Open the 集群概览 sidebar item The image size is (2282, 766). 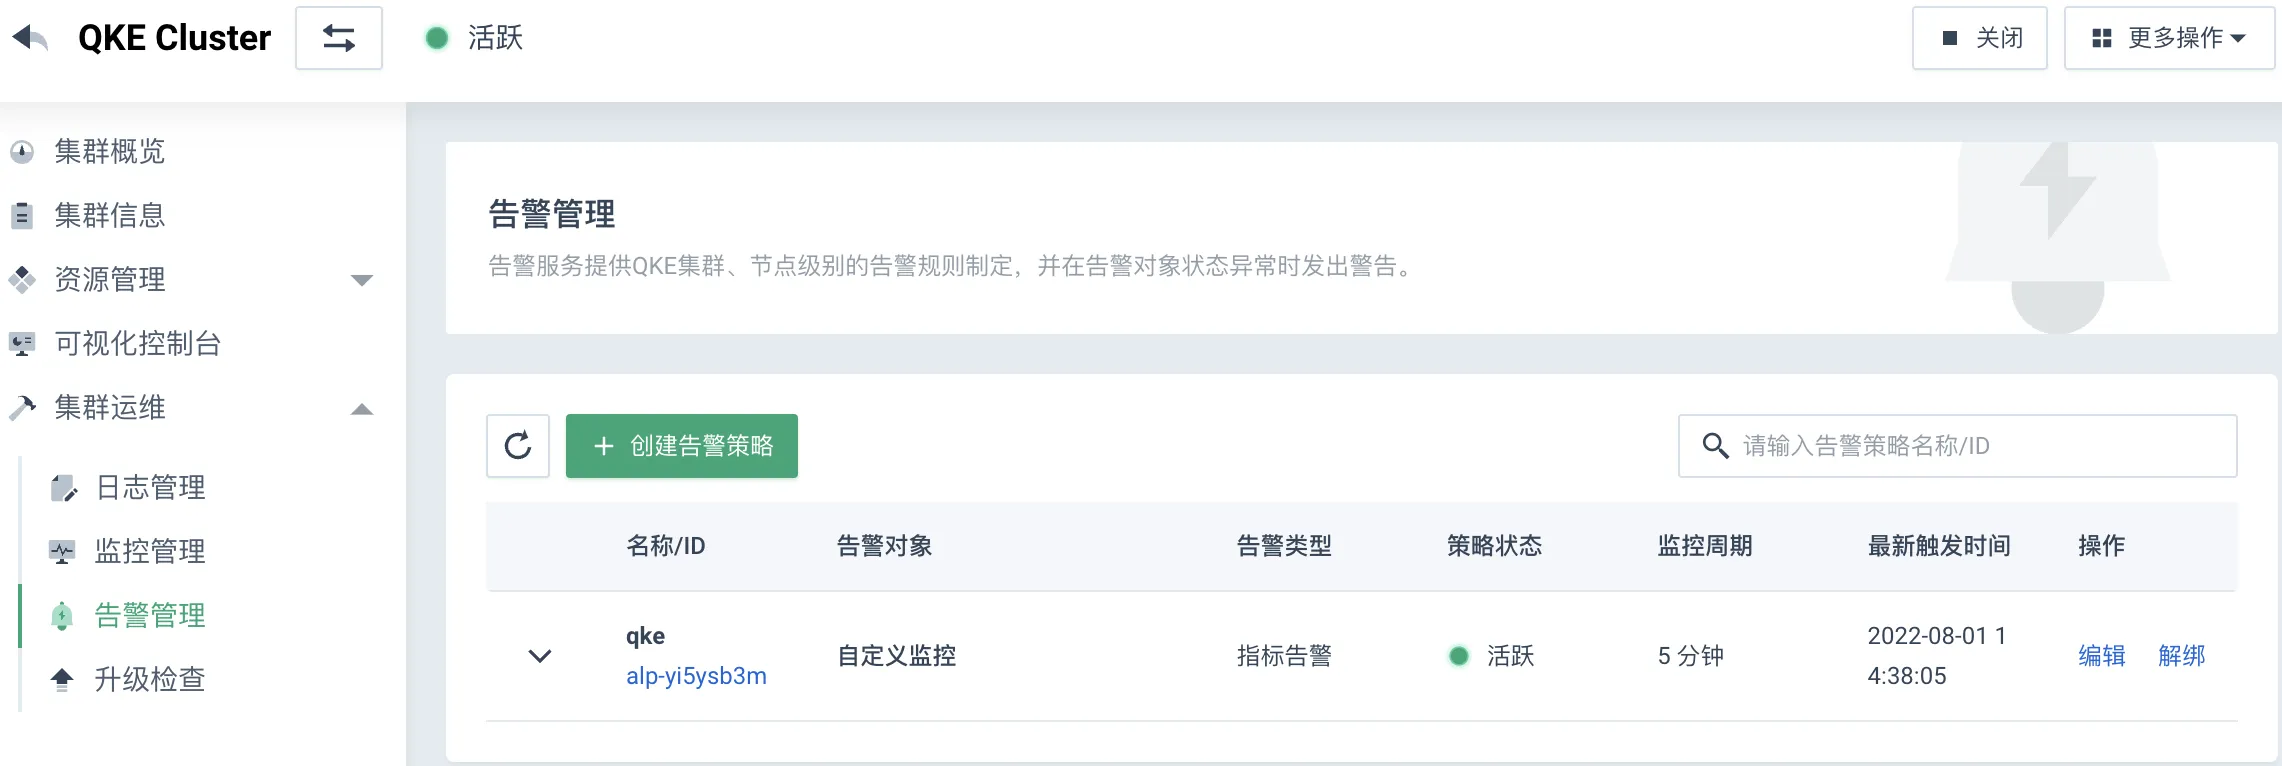pos(110,152)
